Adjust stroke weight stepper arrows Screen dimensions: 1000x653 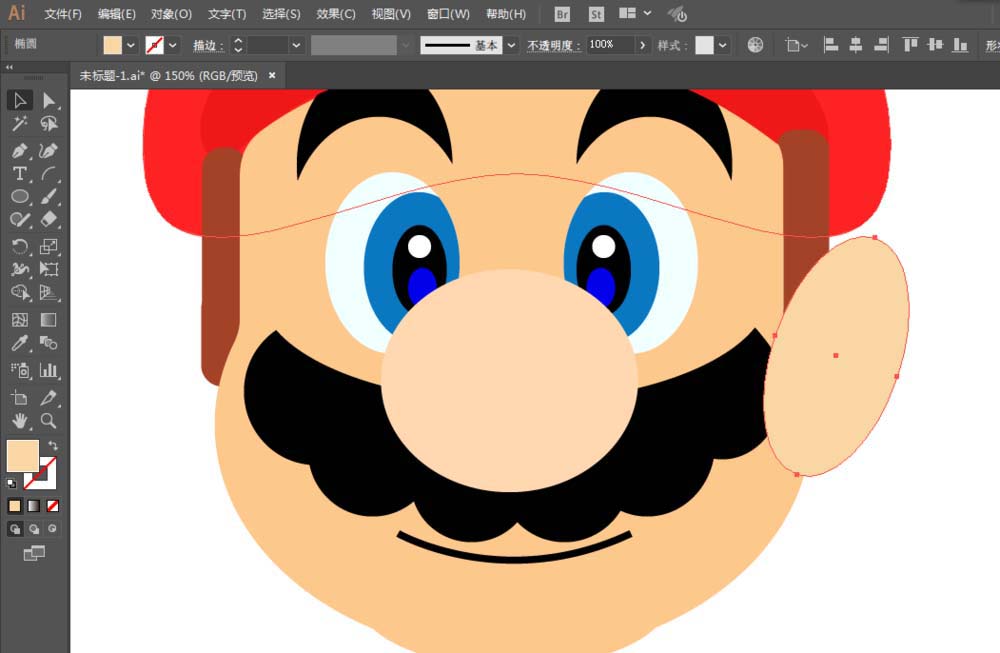[238, 45]
